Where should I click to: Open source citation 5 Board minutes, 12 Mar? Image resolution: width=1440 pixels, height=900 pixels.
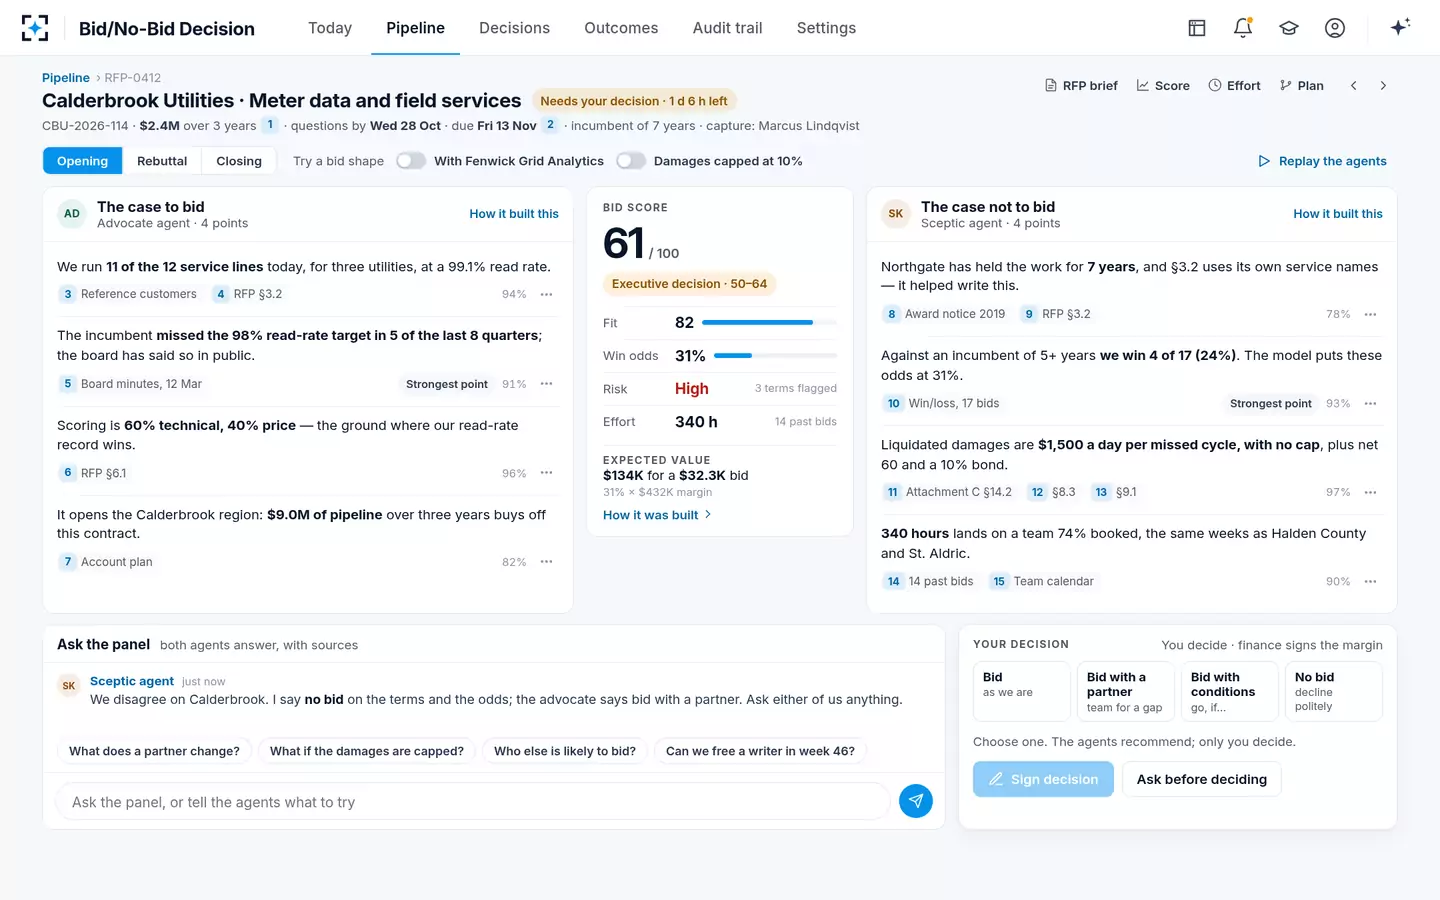pos(131,384)
